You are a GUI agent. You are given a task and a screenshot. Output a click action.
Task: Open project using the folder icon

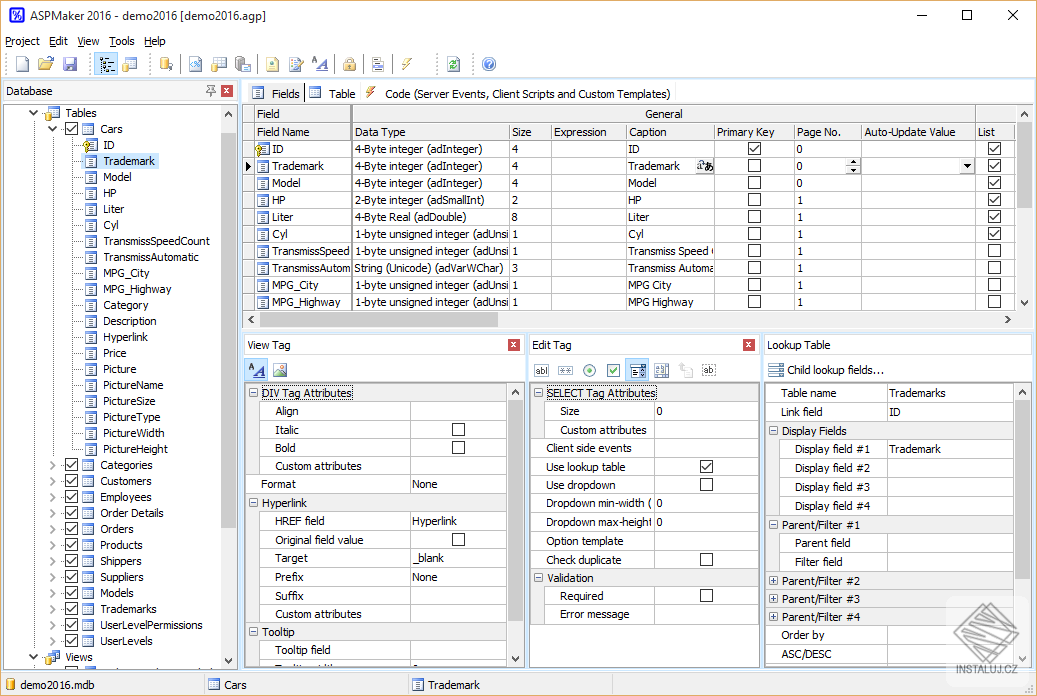coord(46,64)
